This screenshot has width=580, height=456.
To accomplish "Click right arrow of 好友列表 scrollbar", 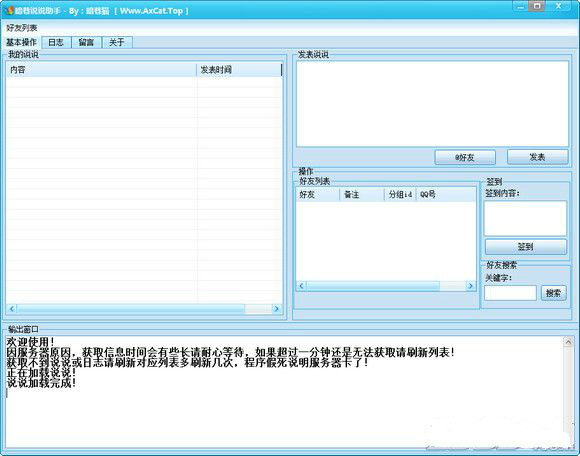I will [471, 286].
